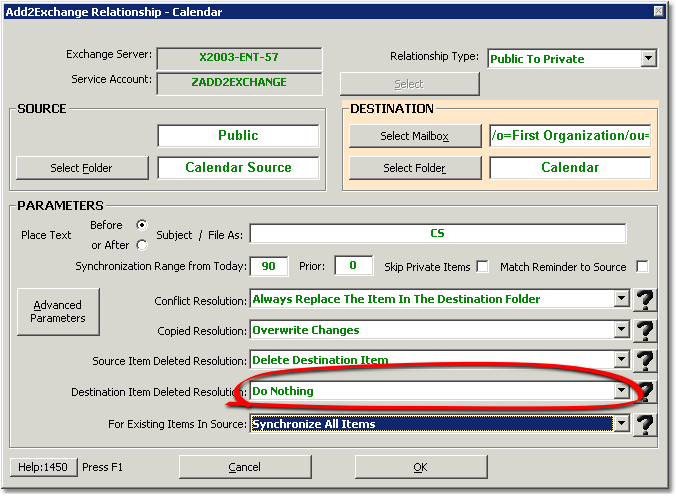Expand the Conflict Resolution dropdown
This screenshot has width=676, height=496.
tap(621, 298)
